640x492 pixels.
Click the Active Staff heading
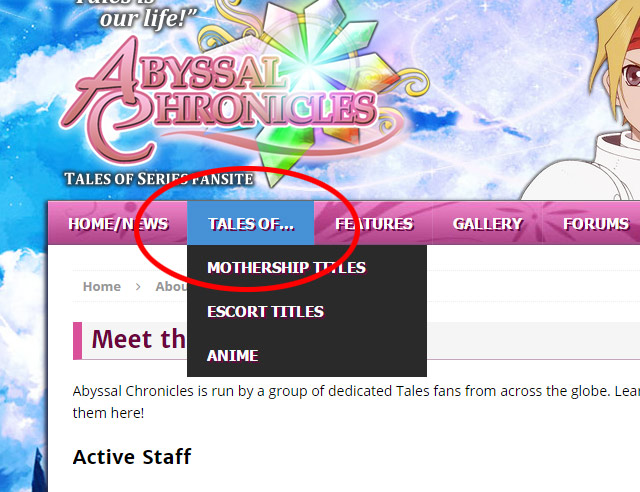tap(132, 456)
